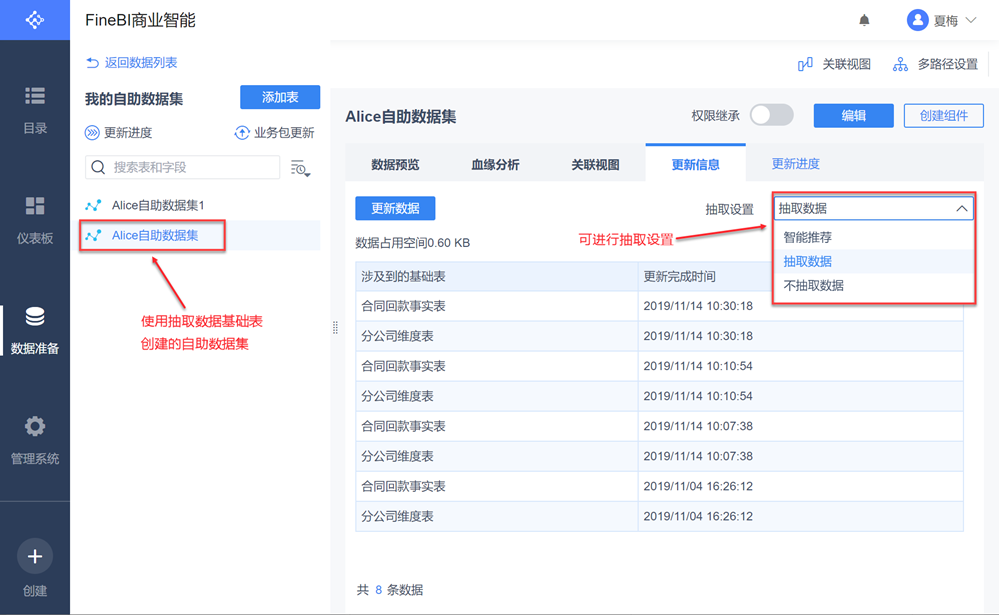
Task: Open the 仪表板 dashboard sidebar icon
Action: (34, 206)
